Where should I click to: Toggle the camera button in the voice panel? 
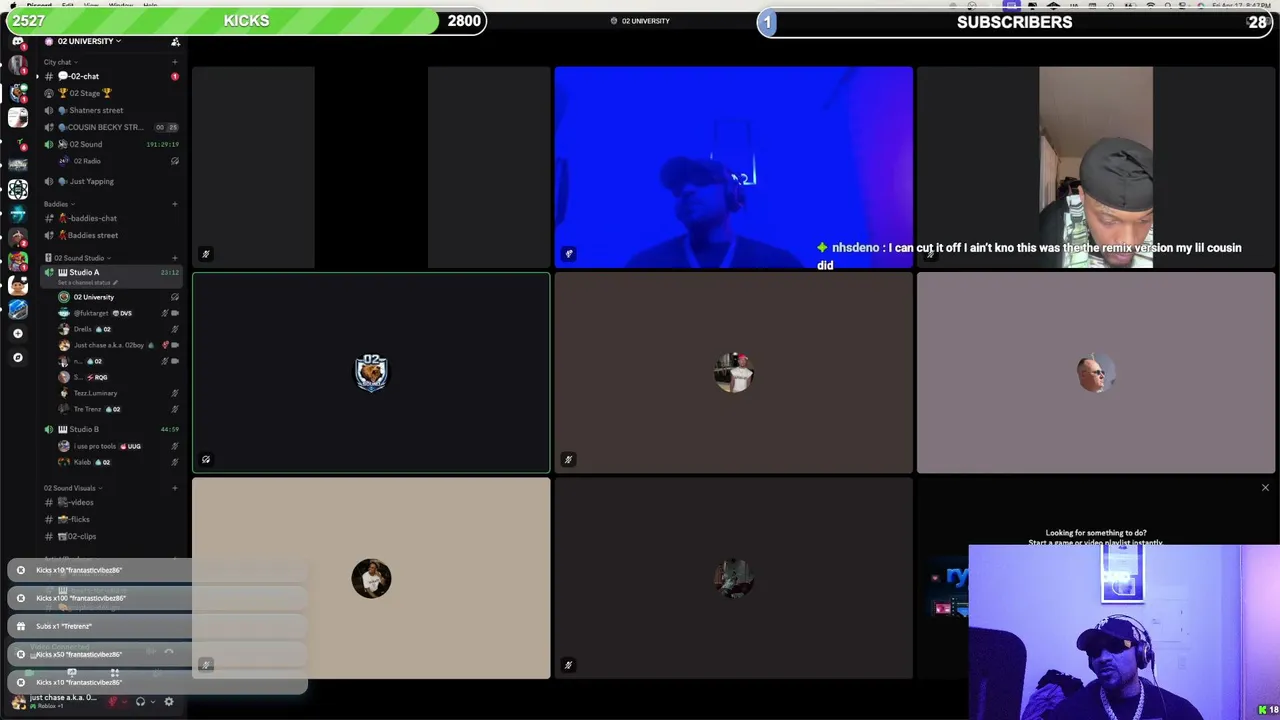pos(30,673)
